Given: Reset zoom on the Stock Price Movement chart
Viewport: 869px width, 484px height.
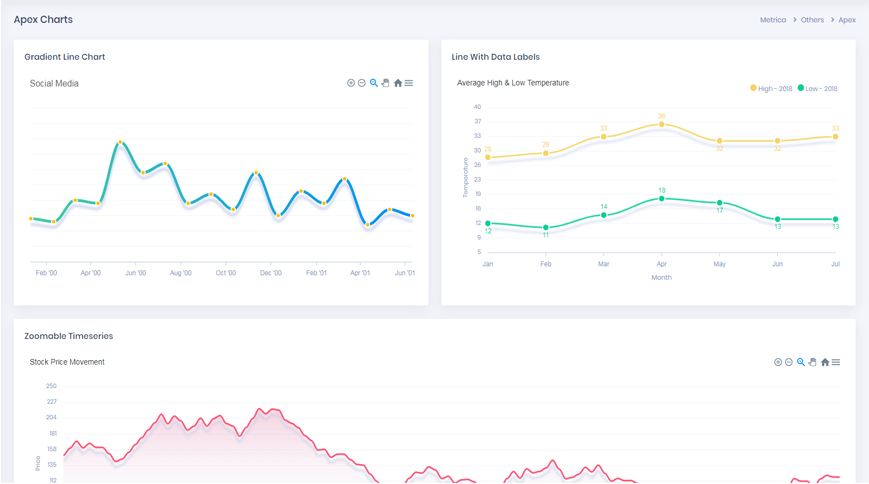Looking at the screenshot, I should coord(825,362).
